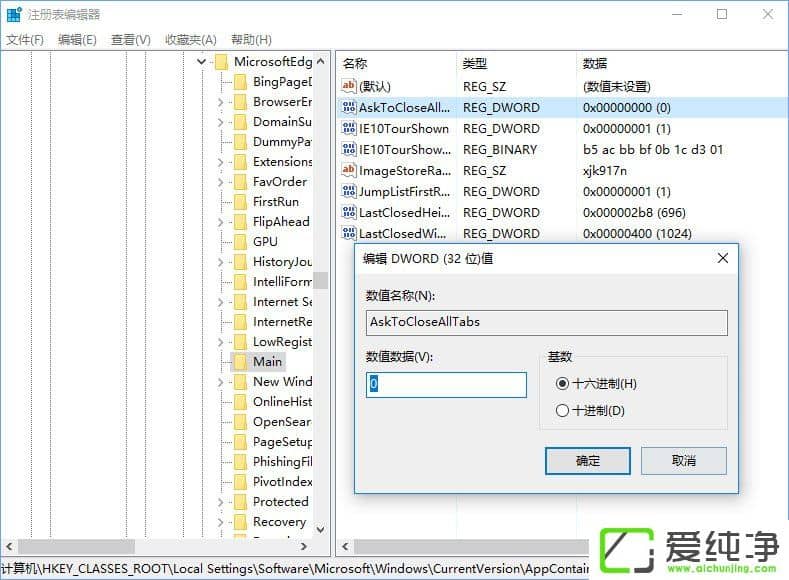This screenshot has width=789, height=580.
Task: Click the DWORD icon beside IE10TourShown
Action: [x=349, y=128]
